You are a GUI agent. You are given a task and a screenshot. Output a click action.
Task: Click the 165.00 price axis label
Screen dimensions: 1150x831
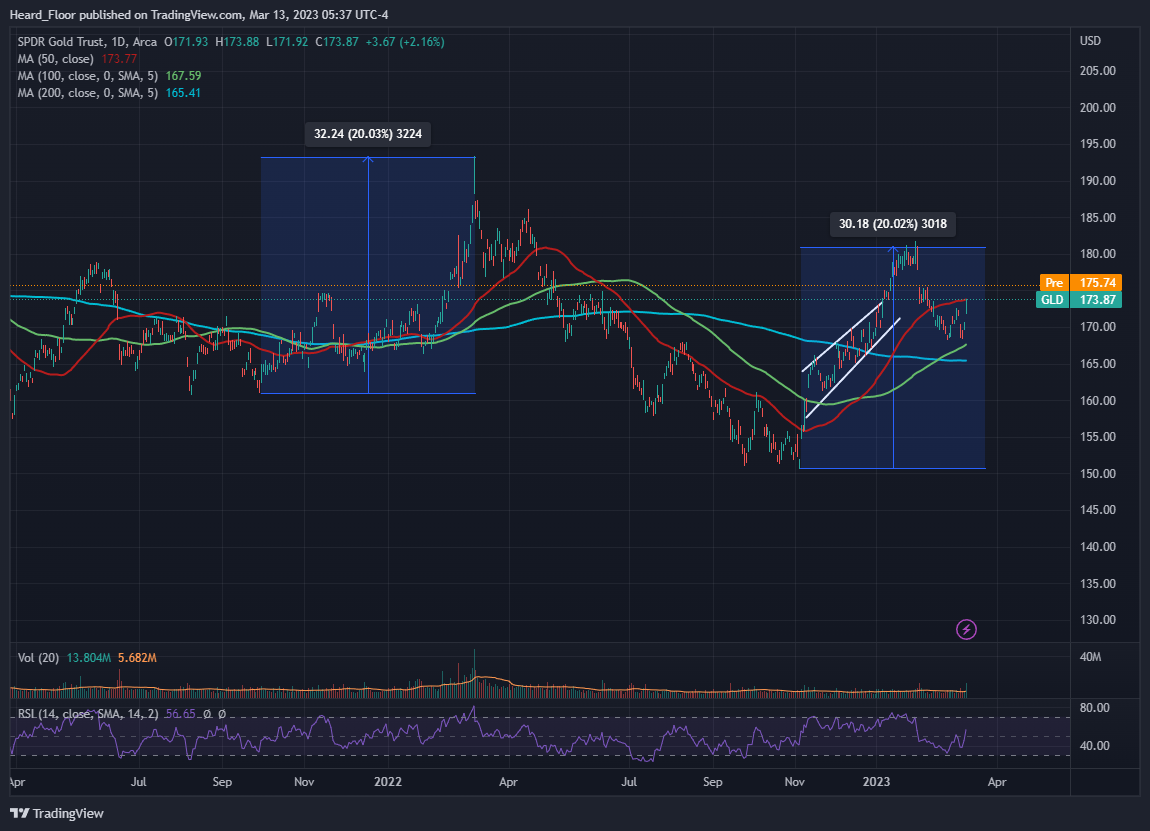1097,364
